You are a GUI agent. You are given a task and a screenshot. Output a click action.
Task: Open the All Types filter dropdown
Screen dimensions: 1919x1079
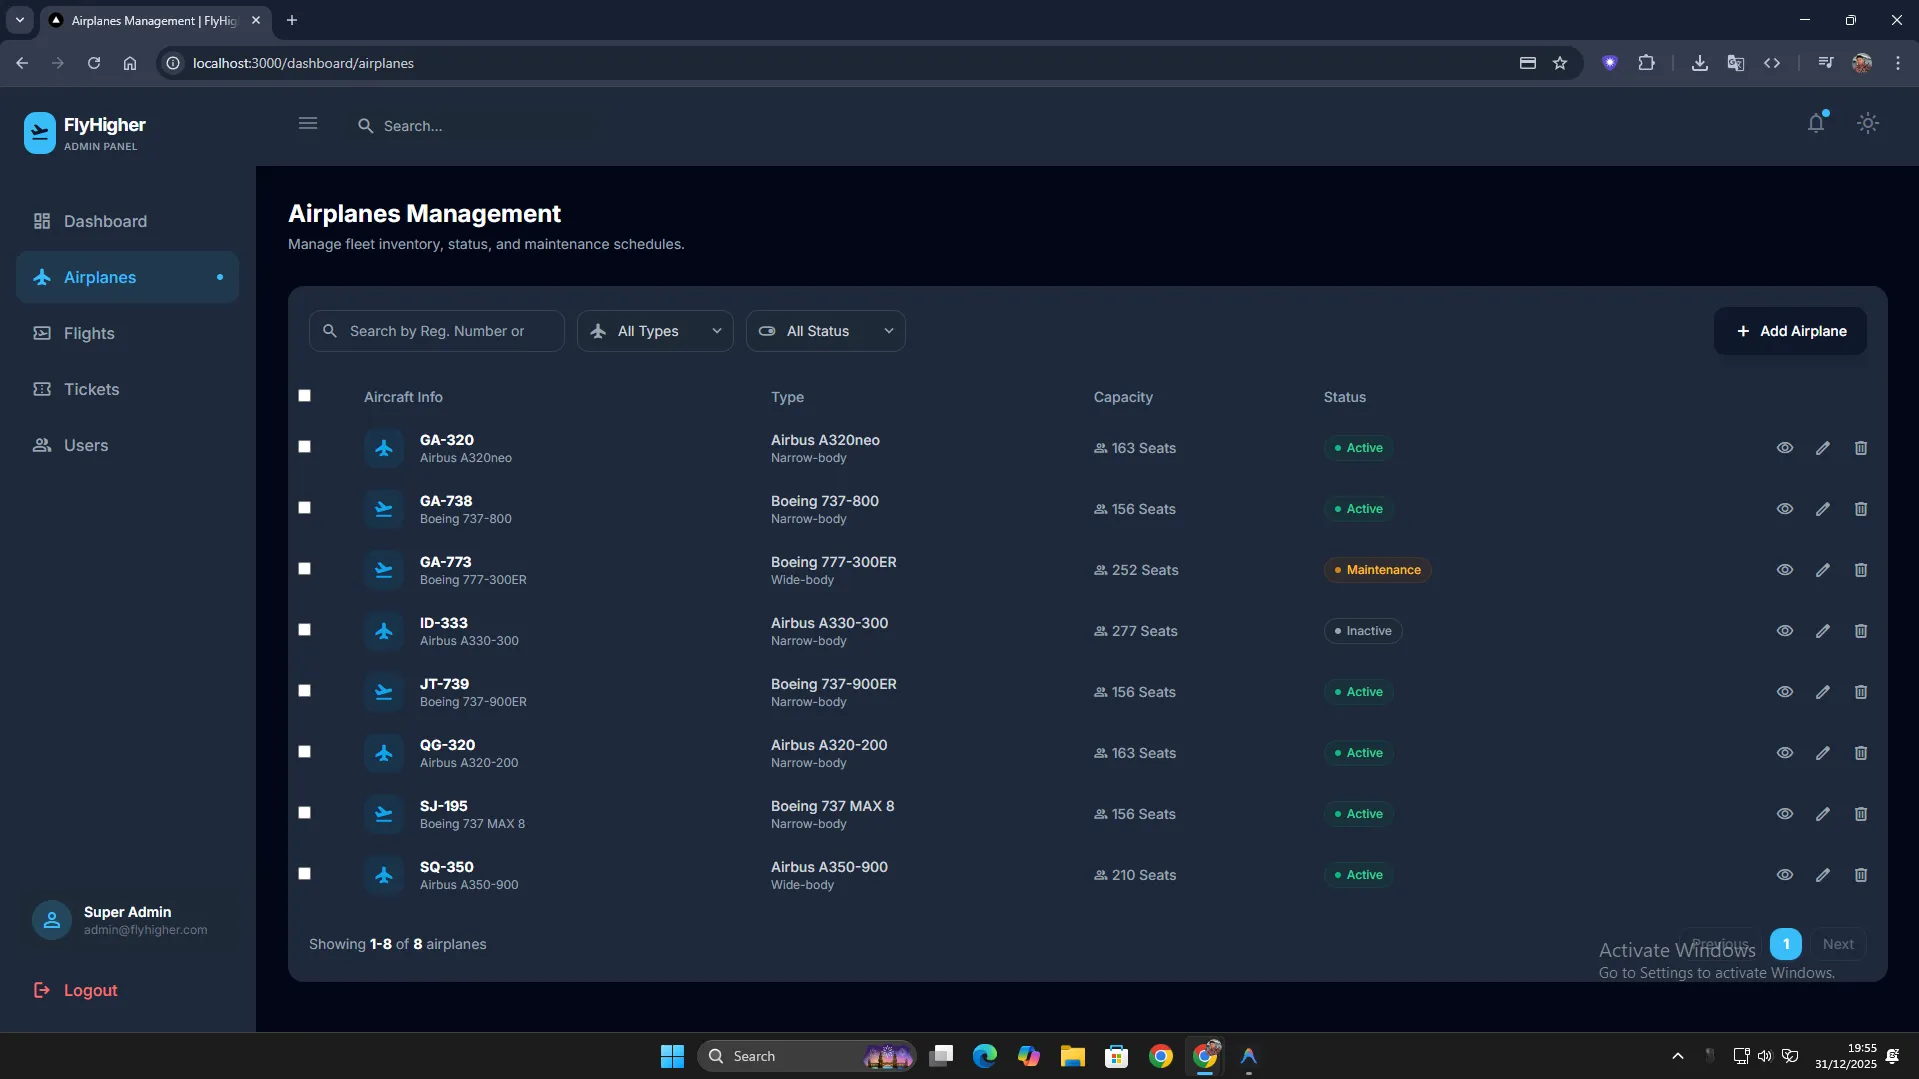(x=655, y=331)
